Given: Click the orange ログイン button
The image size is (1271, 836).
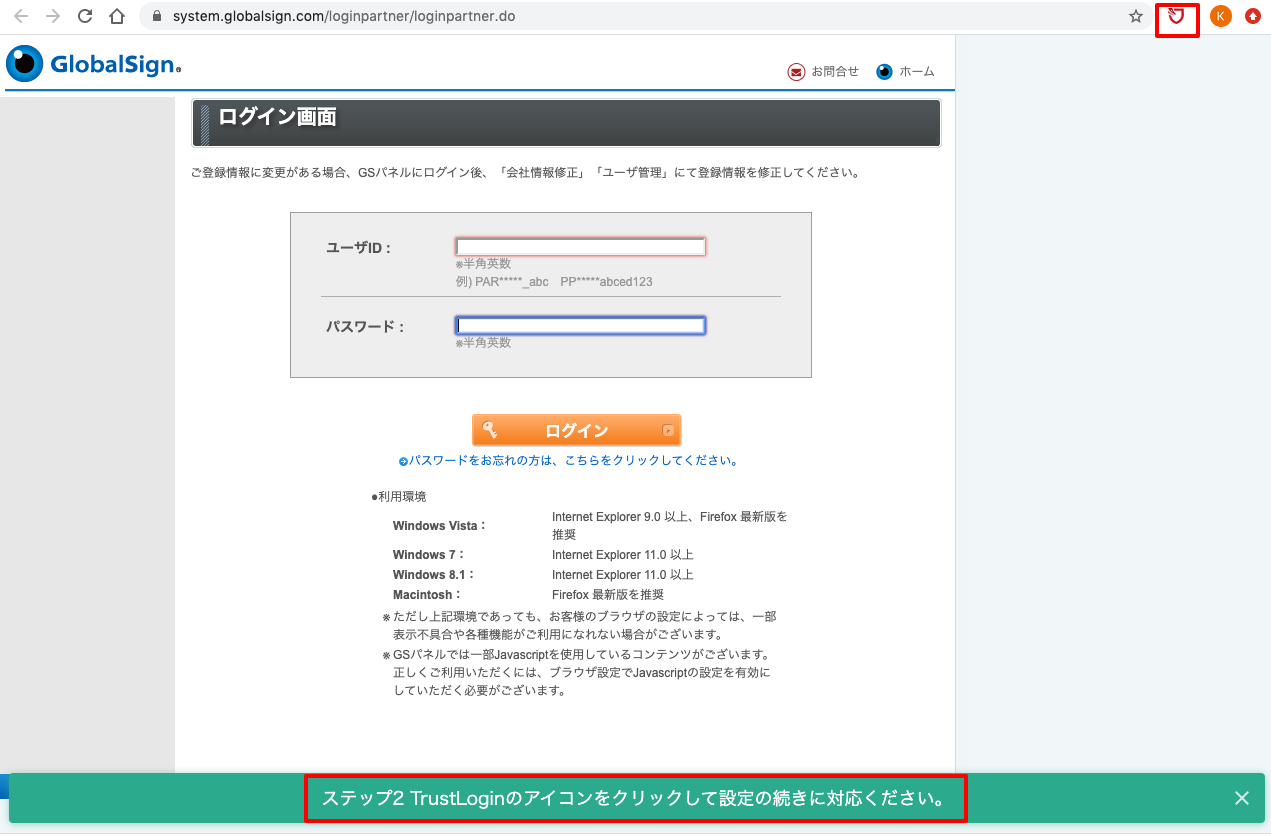Looking at the screenshot, I should tap(577, 430).
